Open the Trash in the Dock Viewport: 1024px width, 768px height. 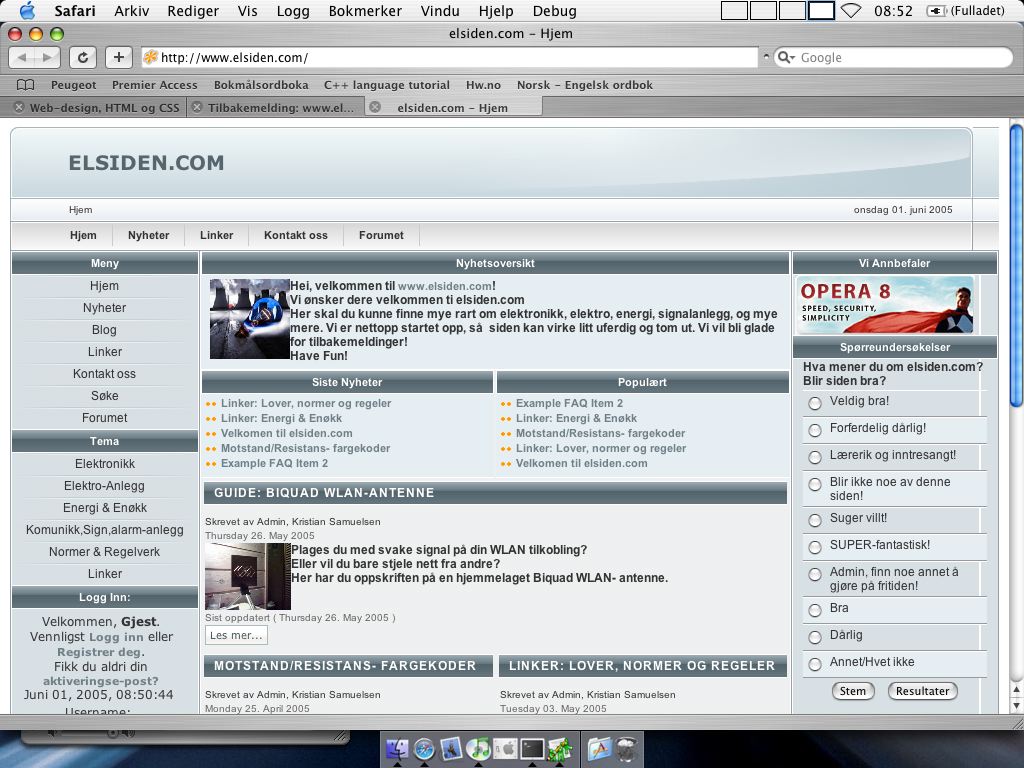(626, 748)
